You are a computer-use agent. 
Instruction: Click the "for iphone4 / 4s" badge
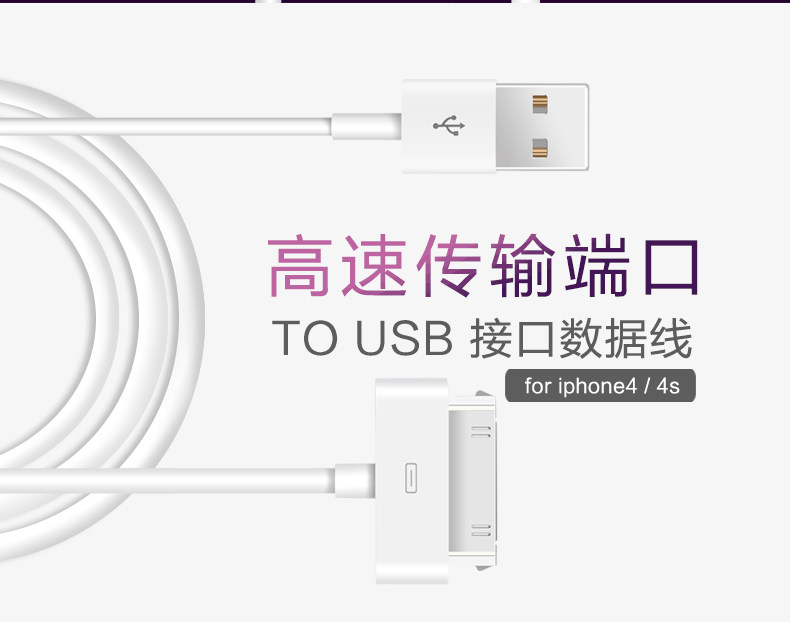pos(601,386)
